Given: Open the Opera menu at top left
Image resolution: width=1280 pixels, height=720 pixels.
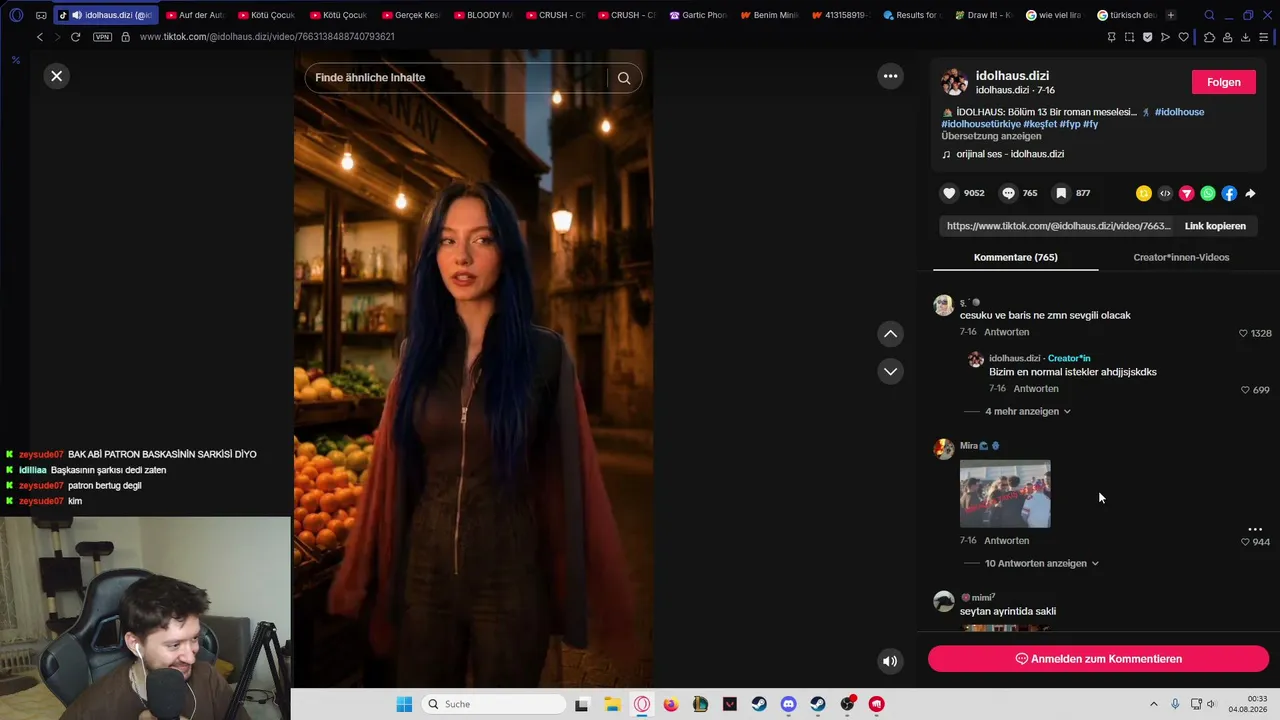Looking at the screenshot, I should point(16,15).
